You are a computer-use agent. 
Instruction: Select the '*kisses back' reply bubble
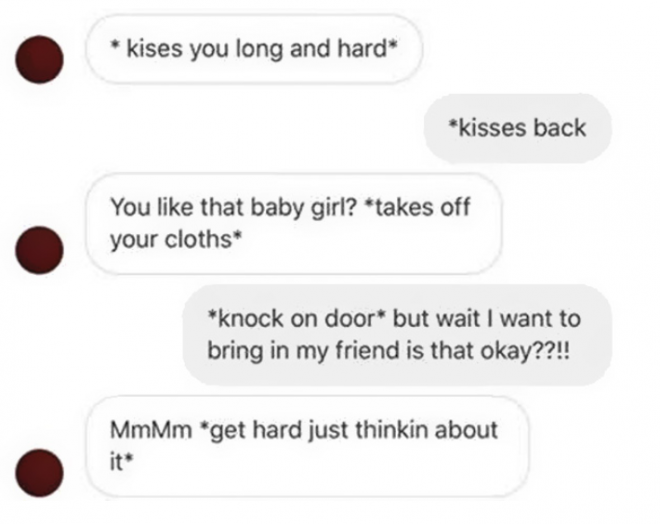point(517,128)
